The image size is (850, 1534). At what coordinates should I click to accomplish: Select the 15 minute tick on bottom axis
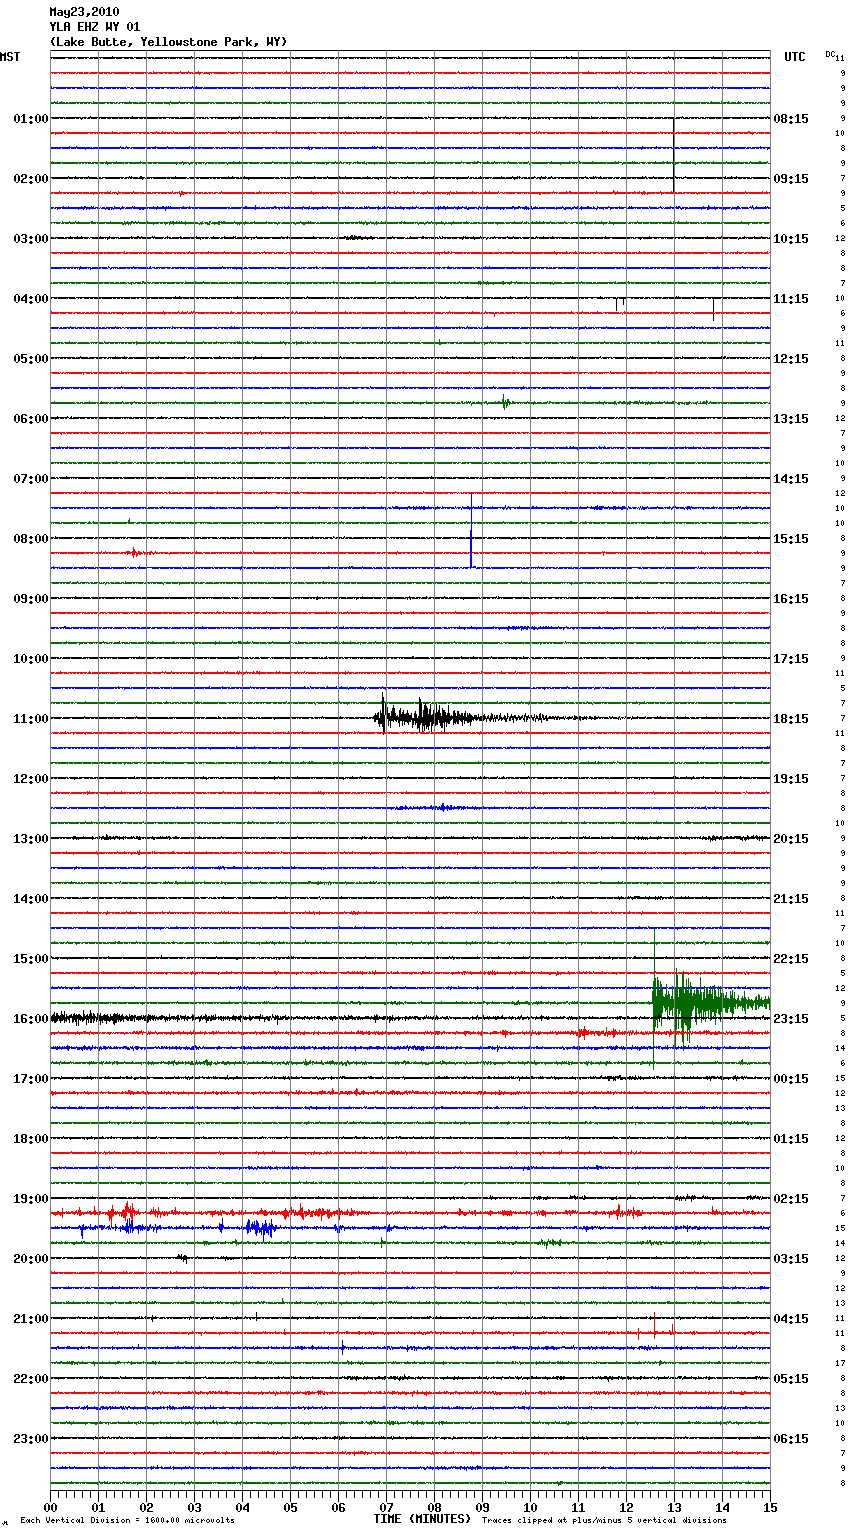[x=769, y=1507]
